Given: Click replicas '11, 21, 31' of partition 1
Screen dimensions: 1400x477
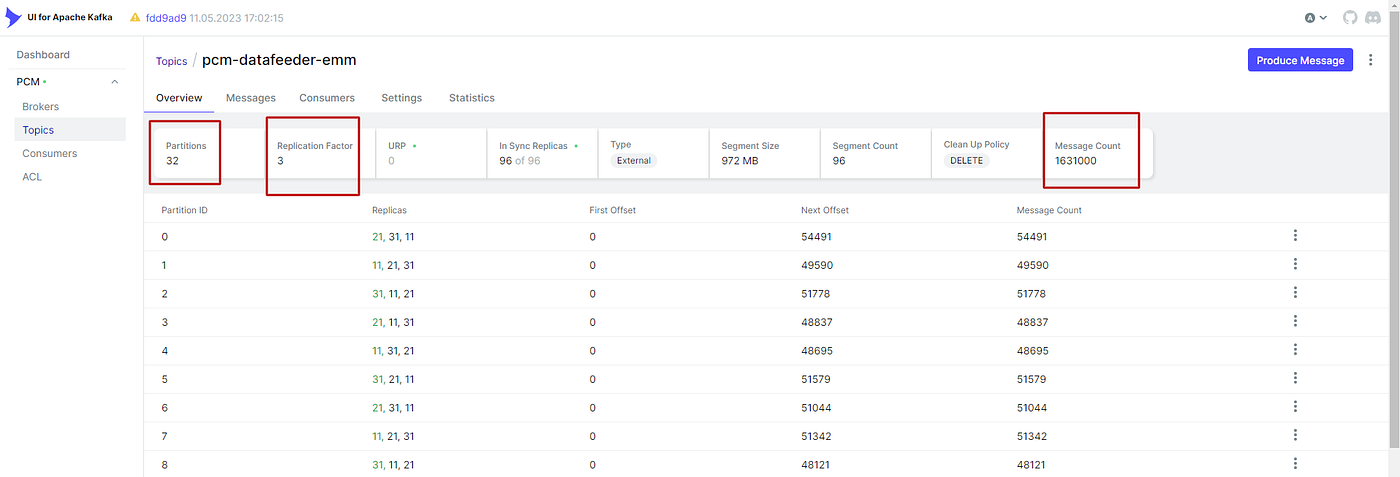Looking at the screenshot, I should coord(393,265).
